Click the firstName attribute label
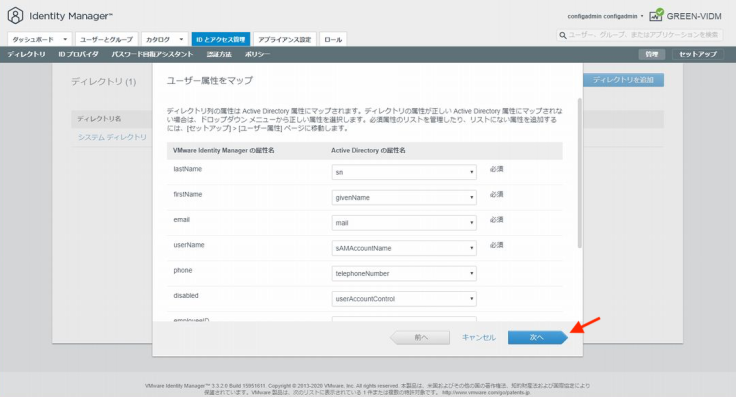 [x=188, y=194]
